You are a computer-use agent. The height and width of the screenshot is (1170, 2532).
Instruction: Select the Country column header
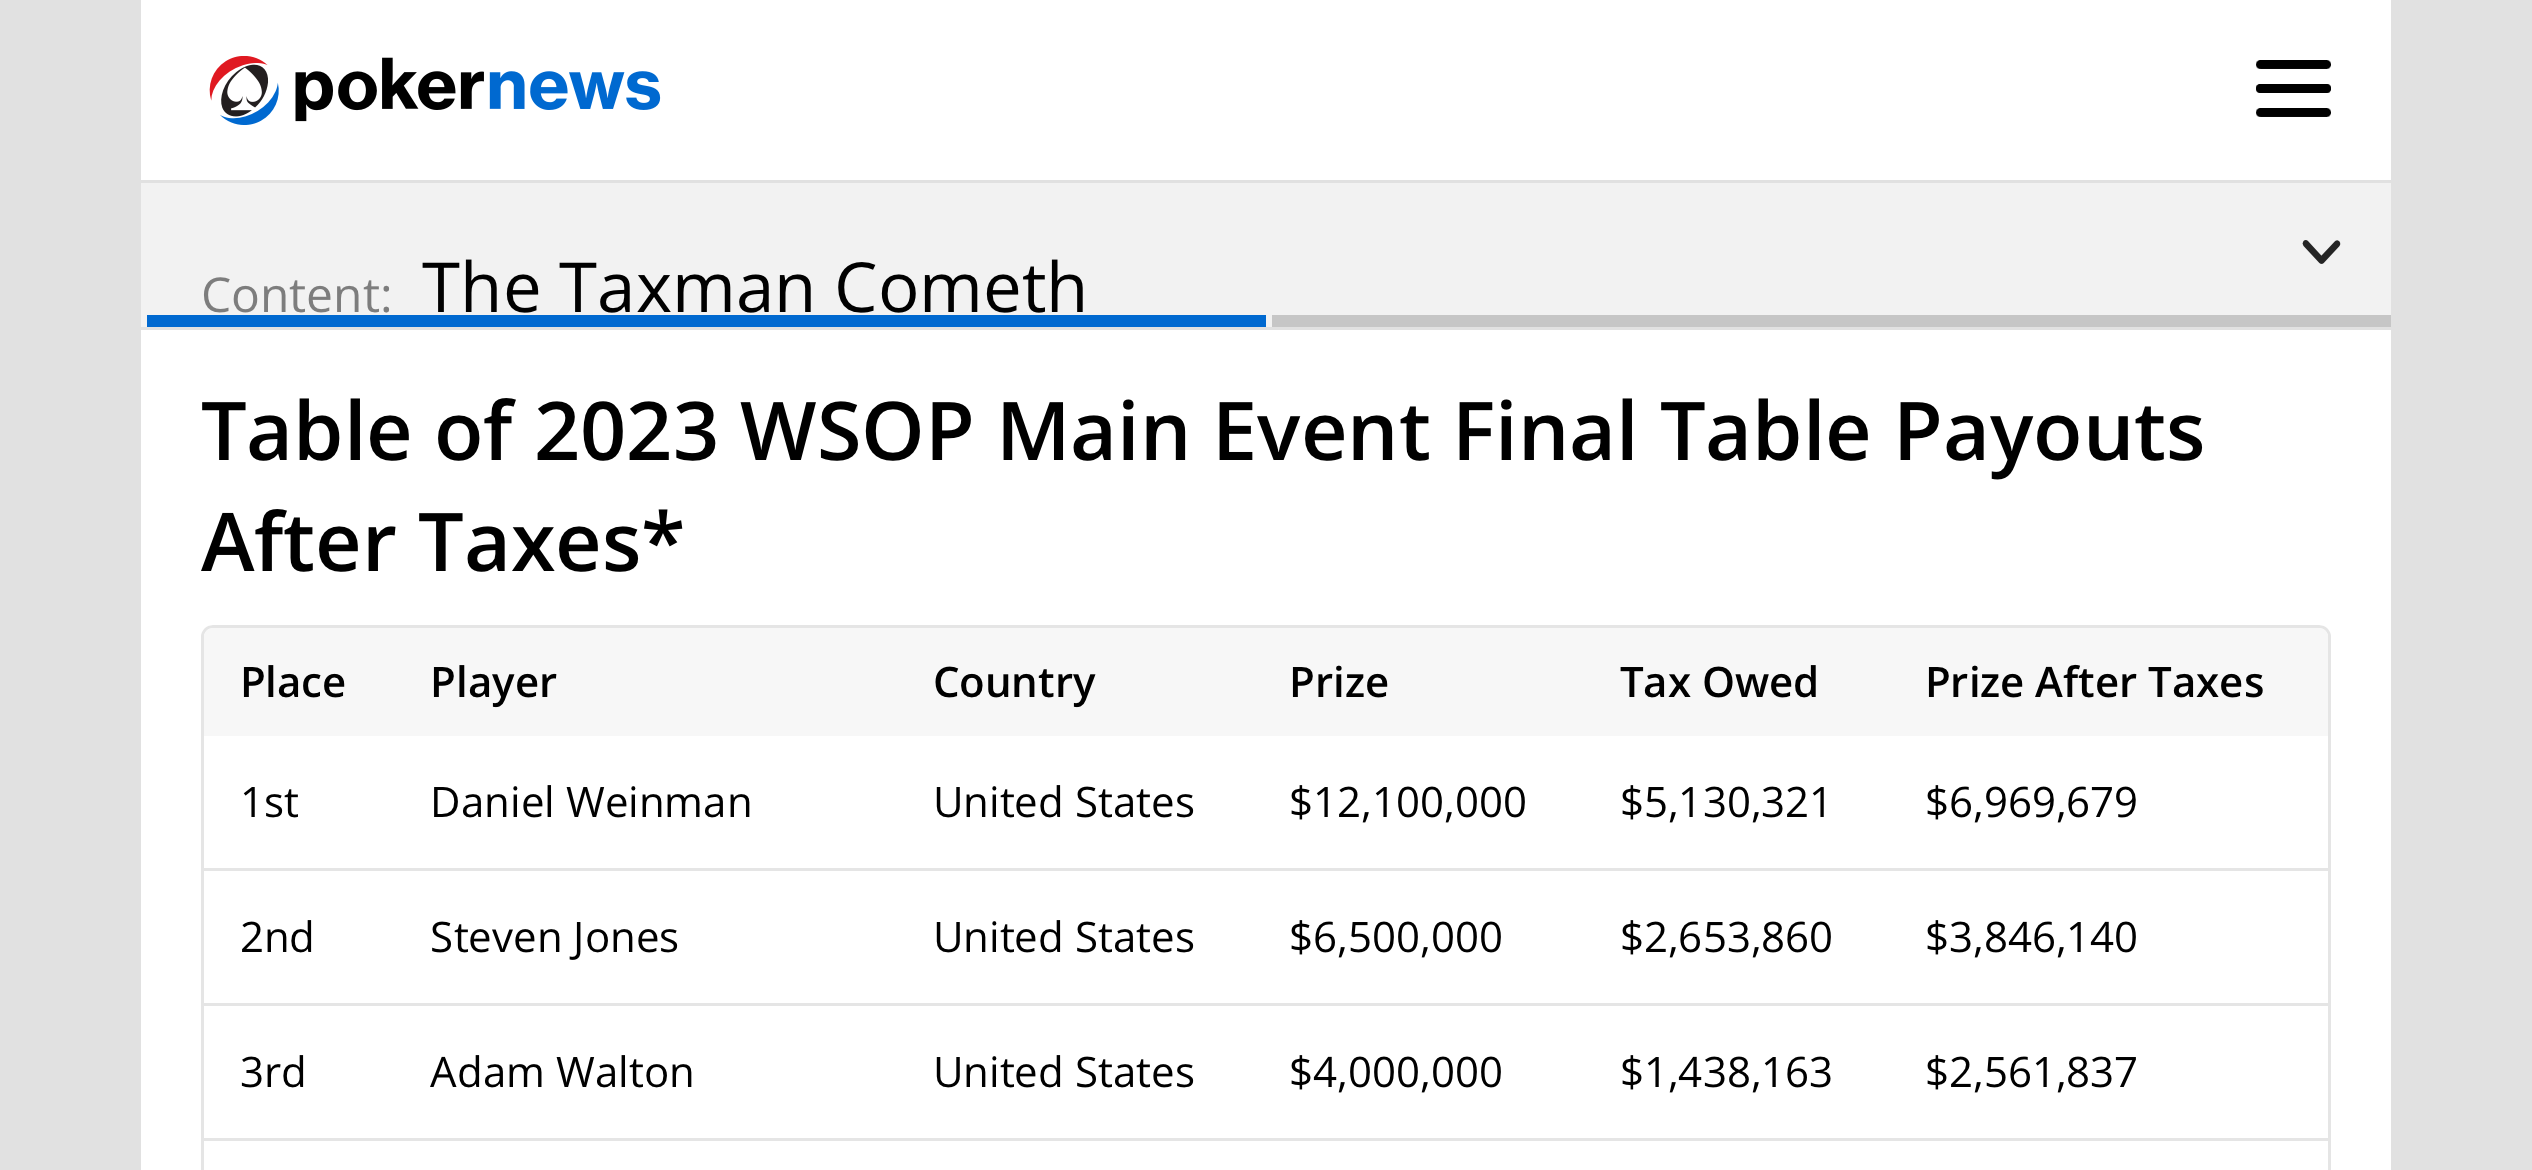click(x=1014, y=684)
